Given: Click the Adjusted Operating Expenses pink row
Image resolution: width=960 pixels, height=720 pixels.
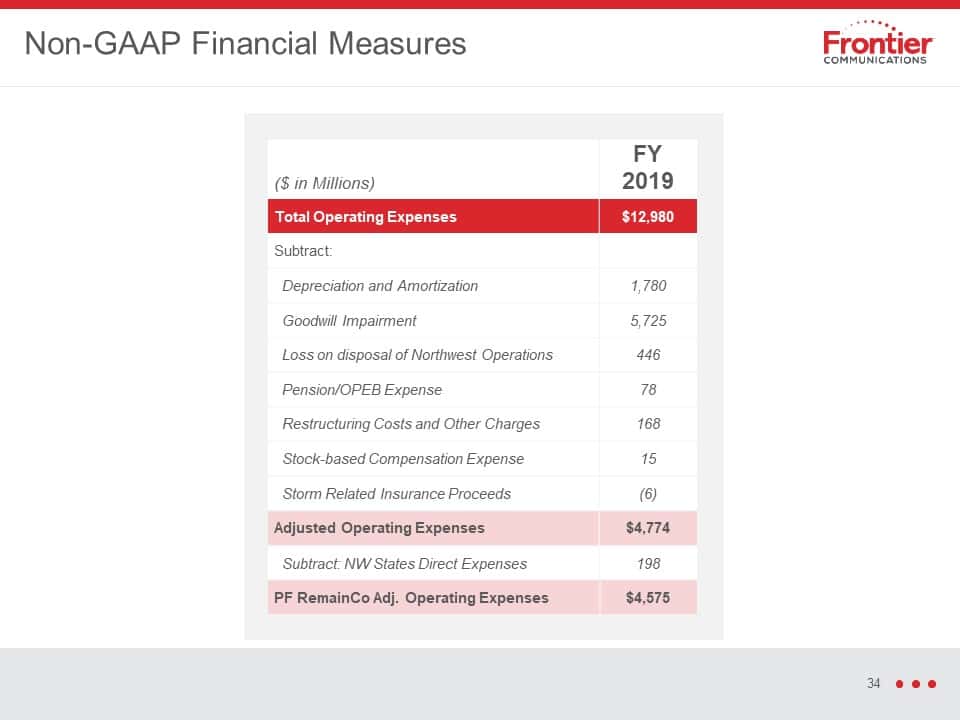Looking at the screenshot, I should (482, 528).
